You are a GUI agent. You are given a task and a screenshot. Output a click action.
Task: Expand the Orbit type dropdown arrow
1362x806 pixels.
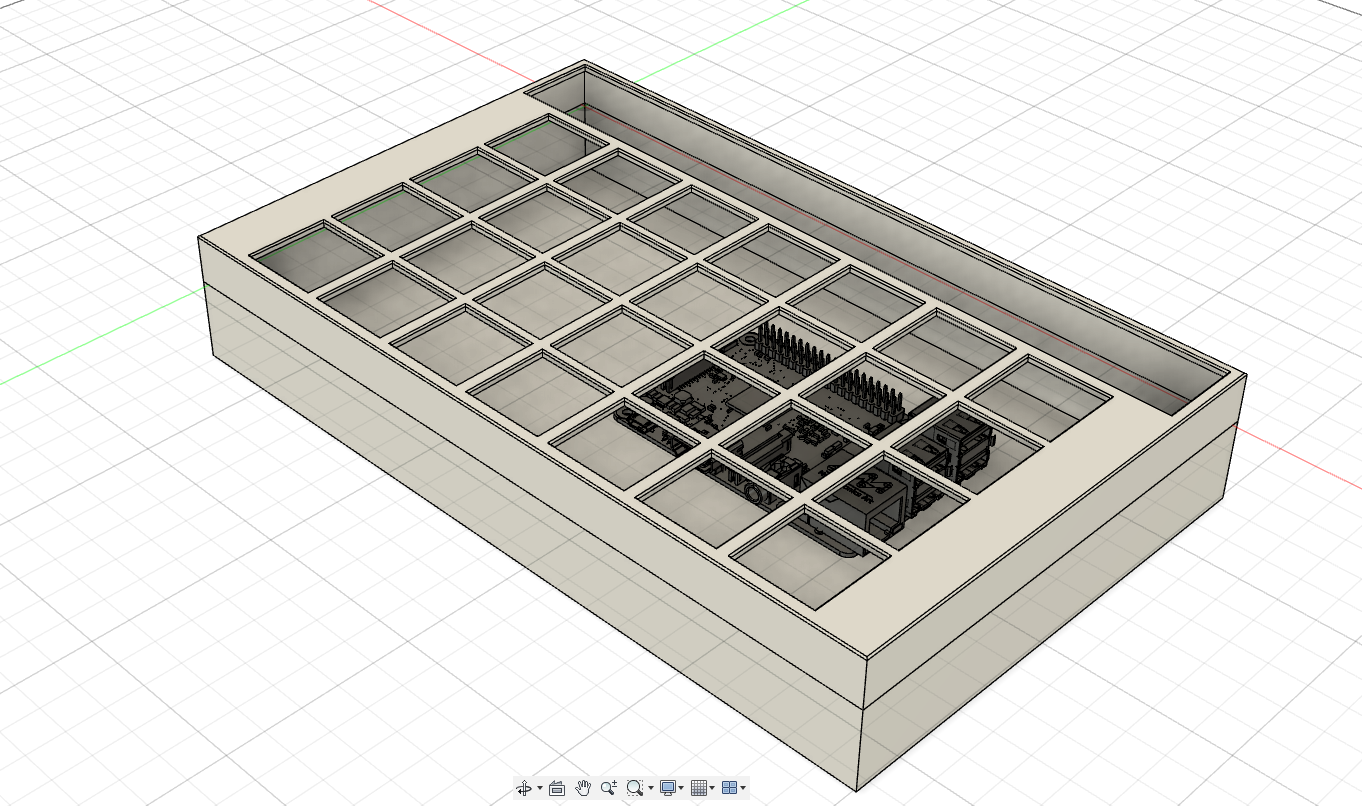540,788
